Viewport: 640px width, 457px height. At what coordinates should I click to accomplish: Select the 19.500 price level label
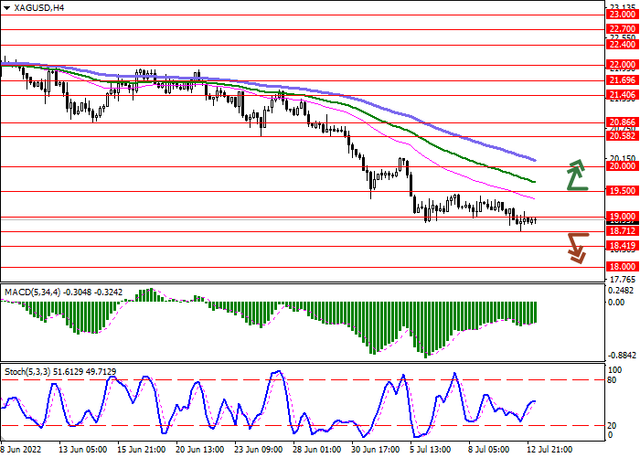(621, 191)
